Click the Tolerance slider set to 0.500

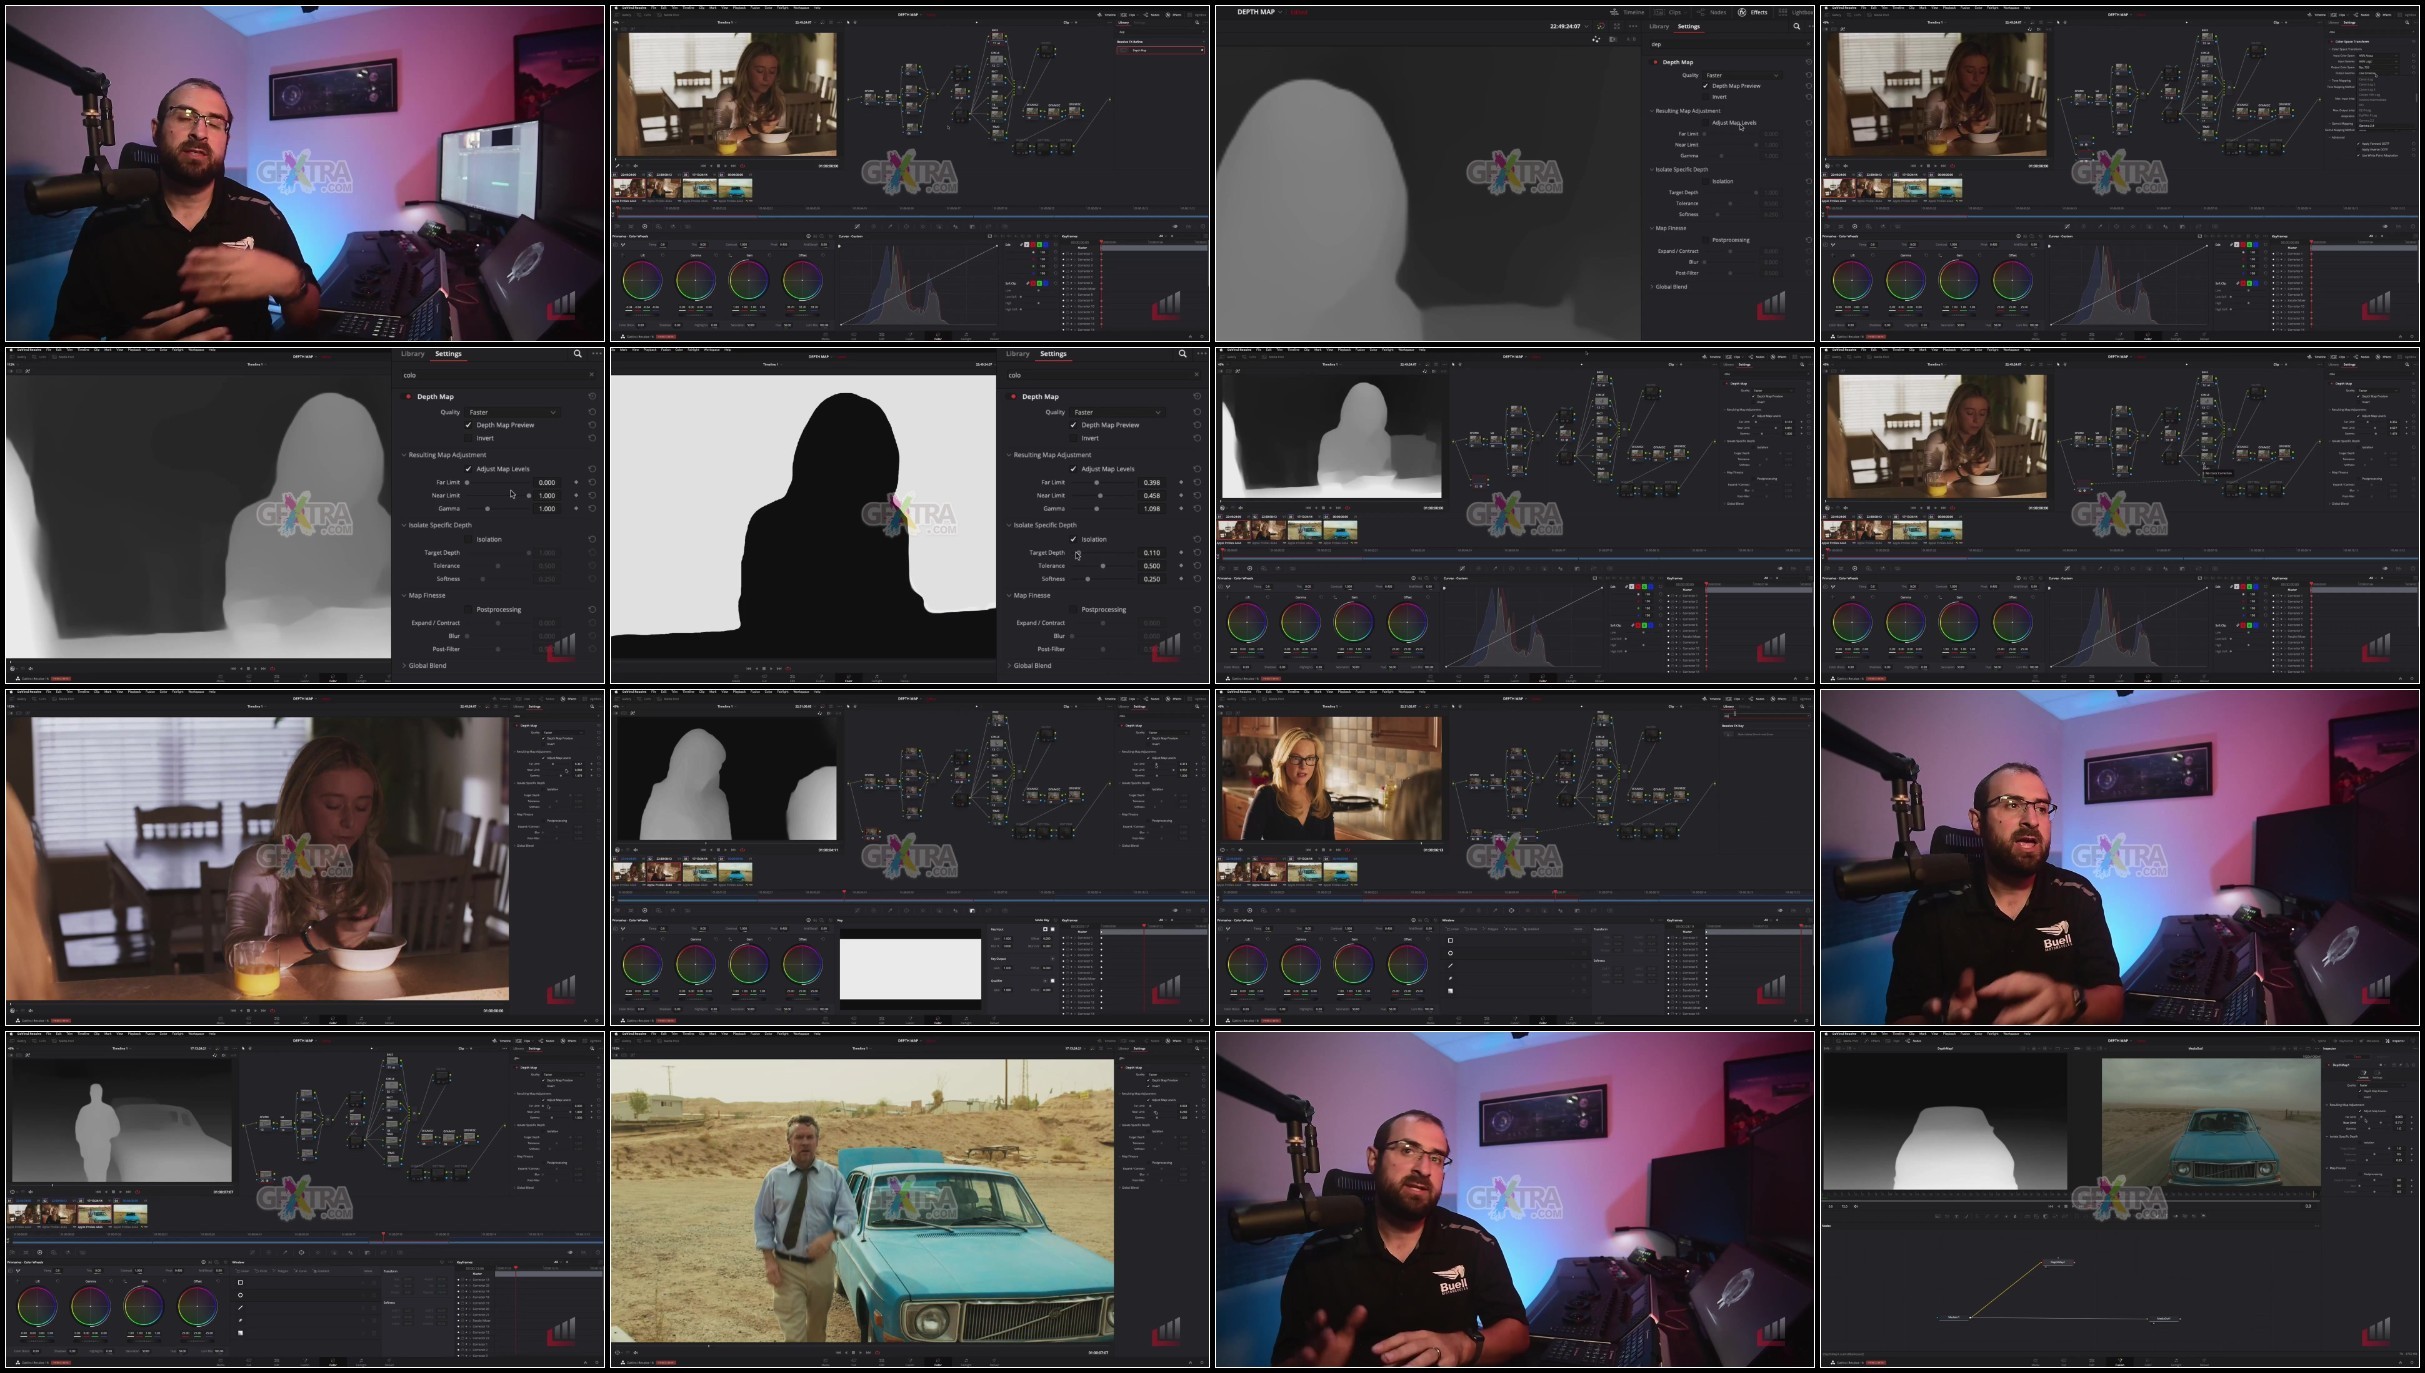(1102, 566)
